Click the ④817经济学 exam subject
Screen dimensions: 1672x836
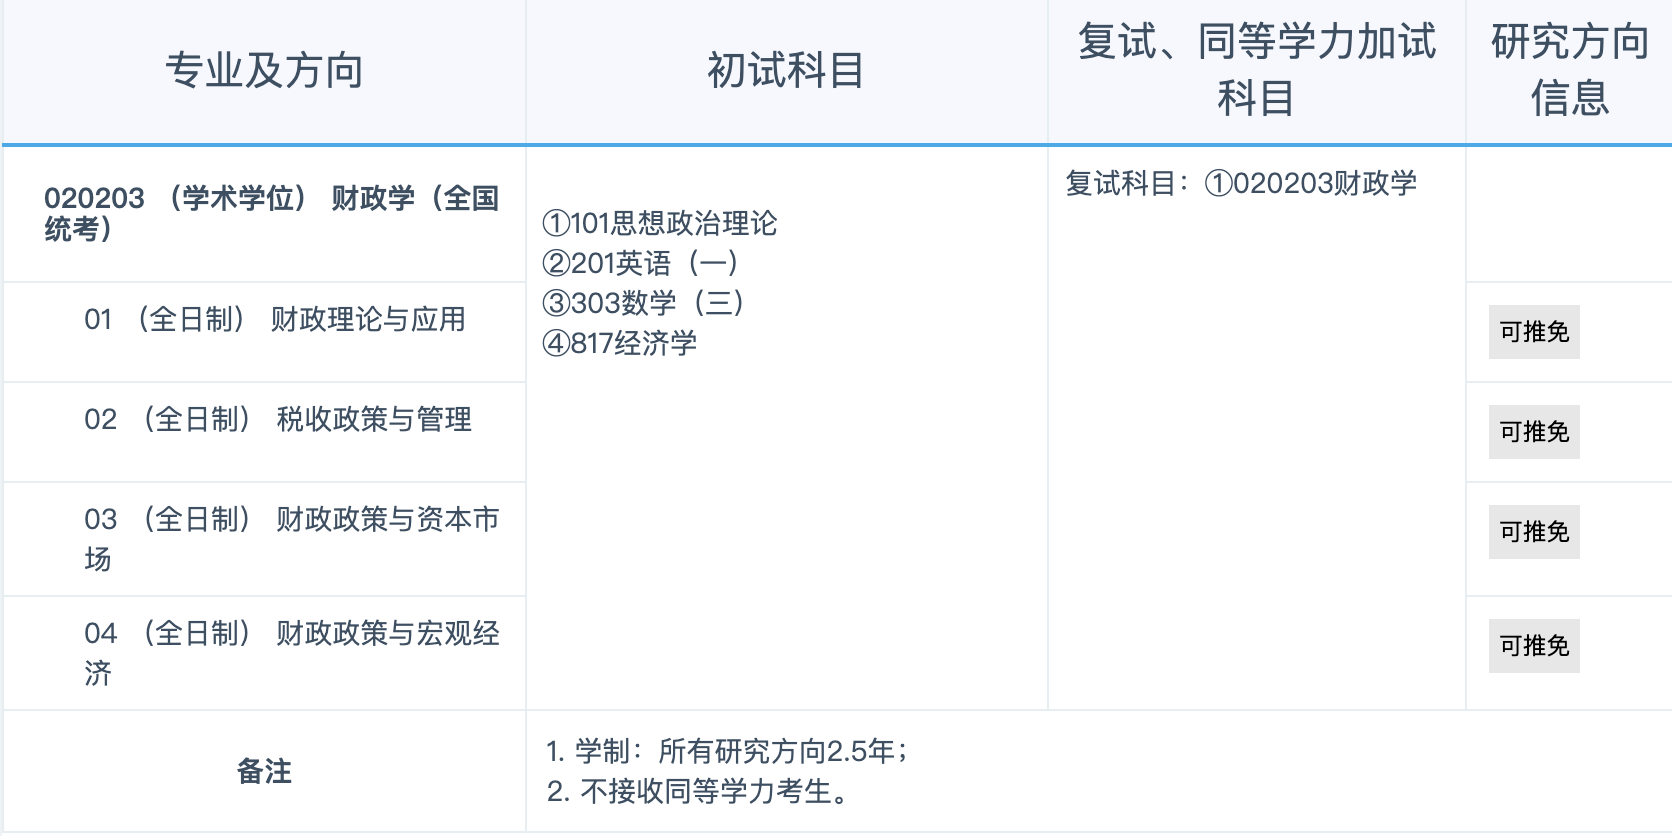(x=619, y=343)
